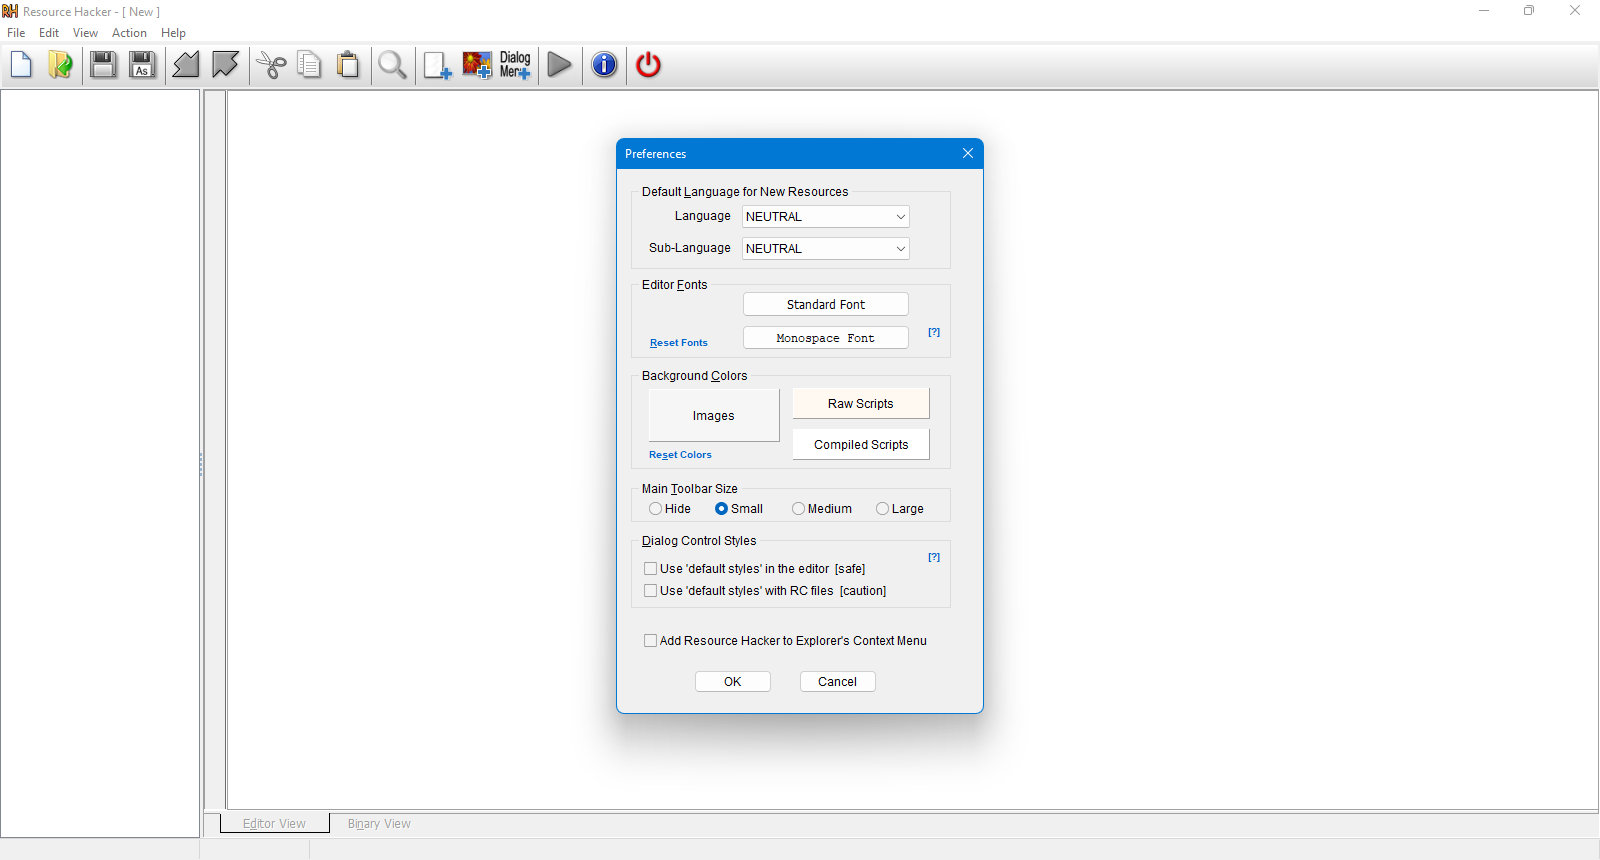The height and width of the screenshot is (860, 1600).
Task: Click the Reset Fonts link
Action: pyautogui.click(x=678, y=343)
